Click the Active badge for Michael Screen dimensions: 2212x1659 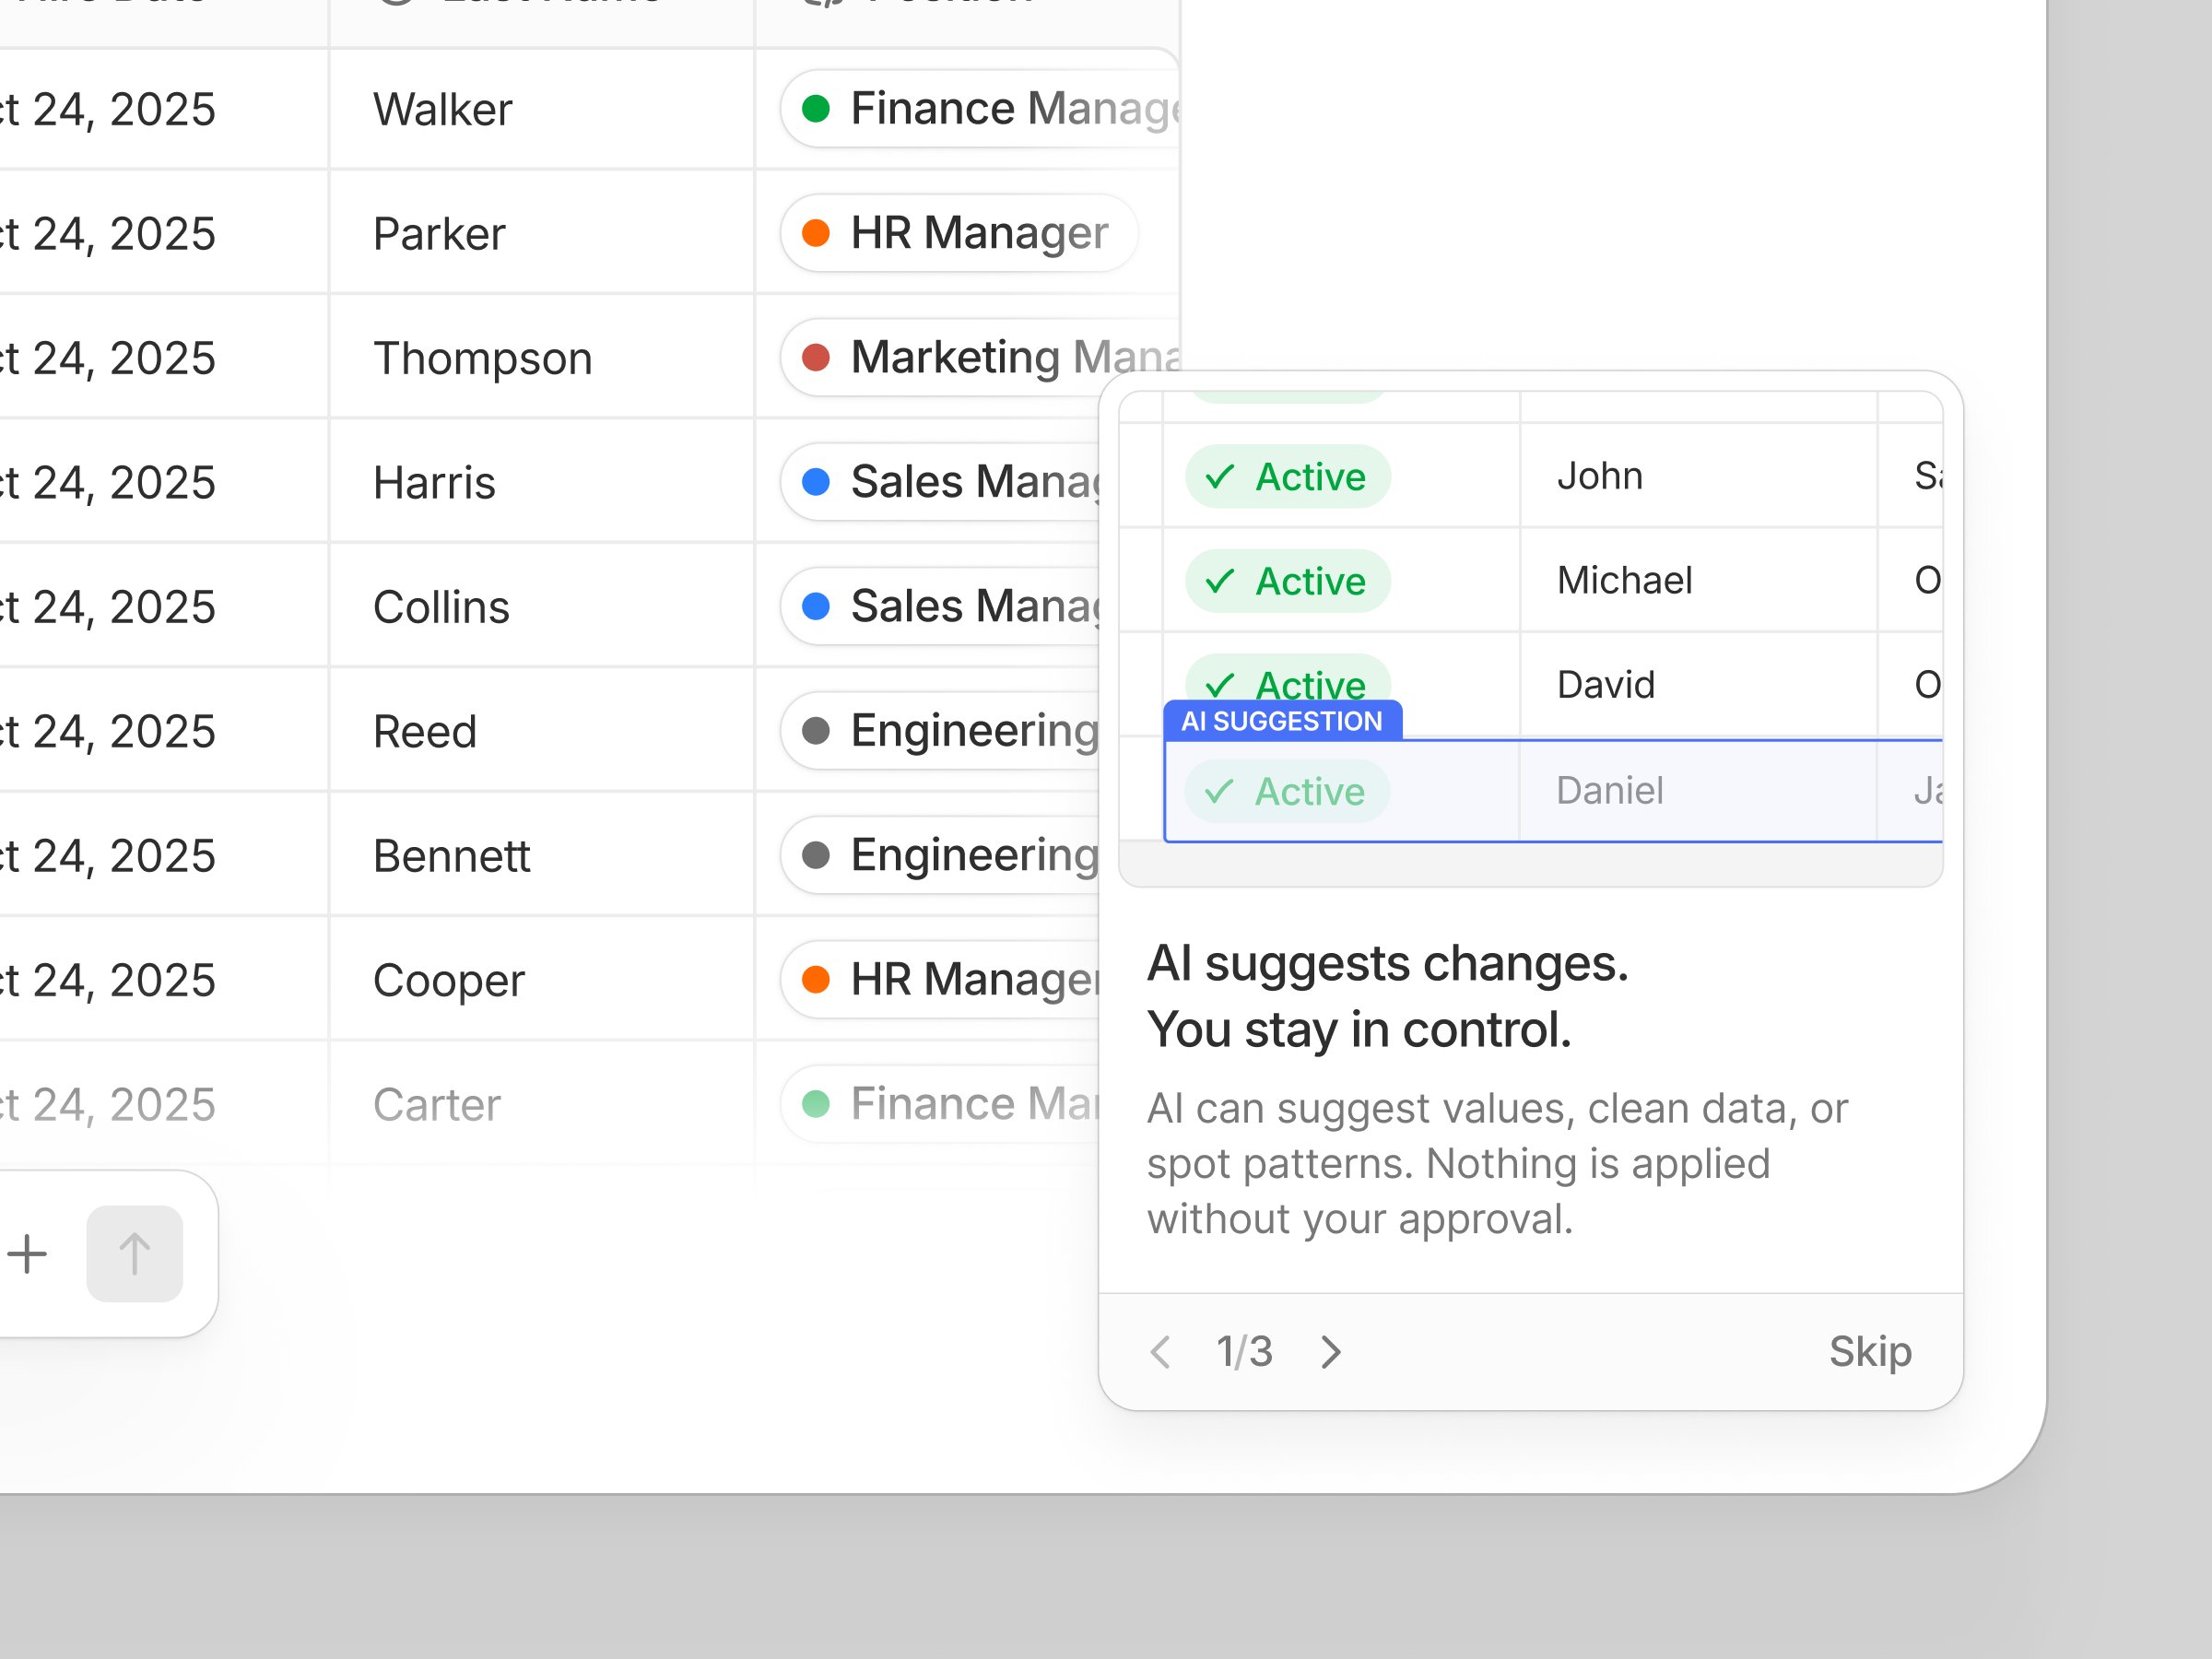pos(1287,581)
